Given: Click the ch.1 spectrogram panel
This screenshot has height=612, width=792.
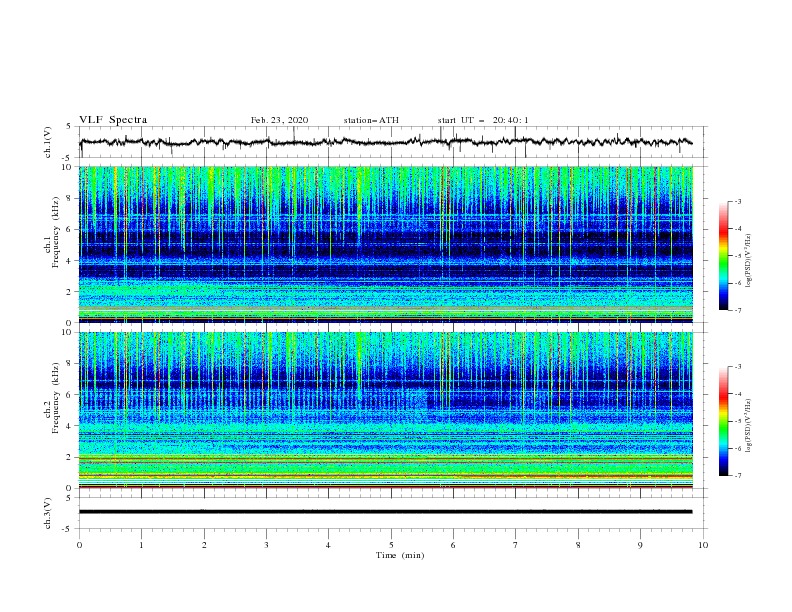Looking at the screenshot, I should [386, 244].
